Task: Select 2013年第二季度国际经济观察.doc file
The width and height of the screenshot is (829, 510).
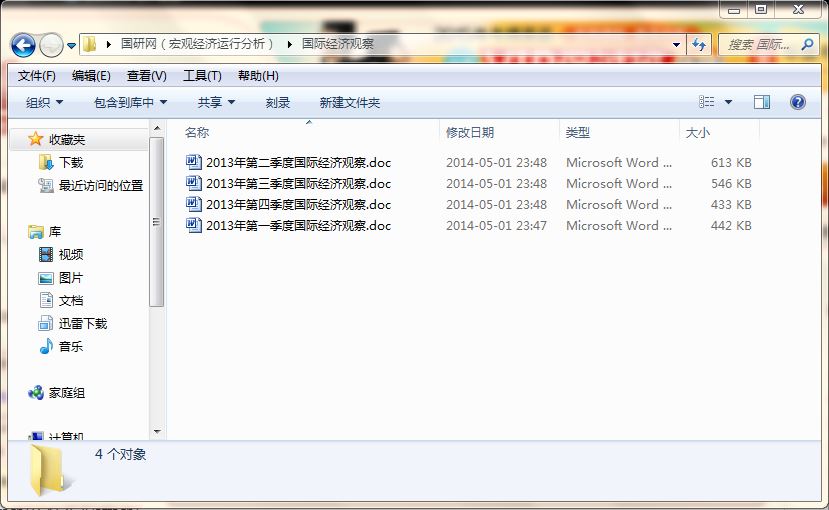Action: click(298, 163)
